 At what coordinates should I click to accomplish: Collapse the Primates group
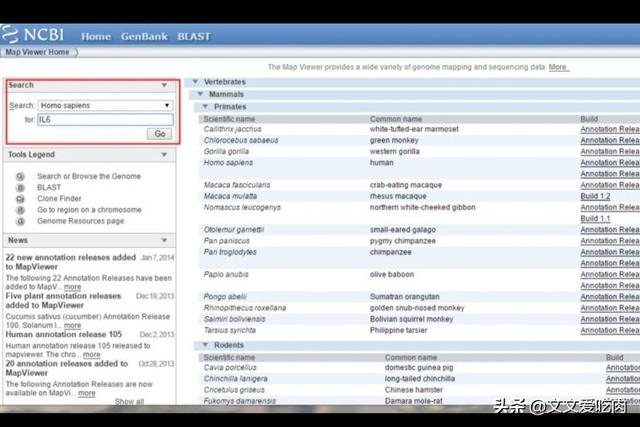point(206,106)
